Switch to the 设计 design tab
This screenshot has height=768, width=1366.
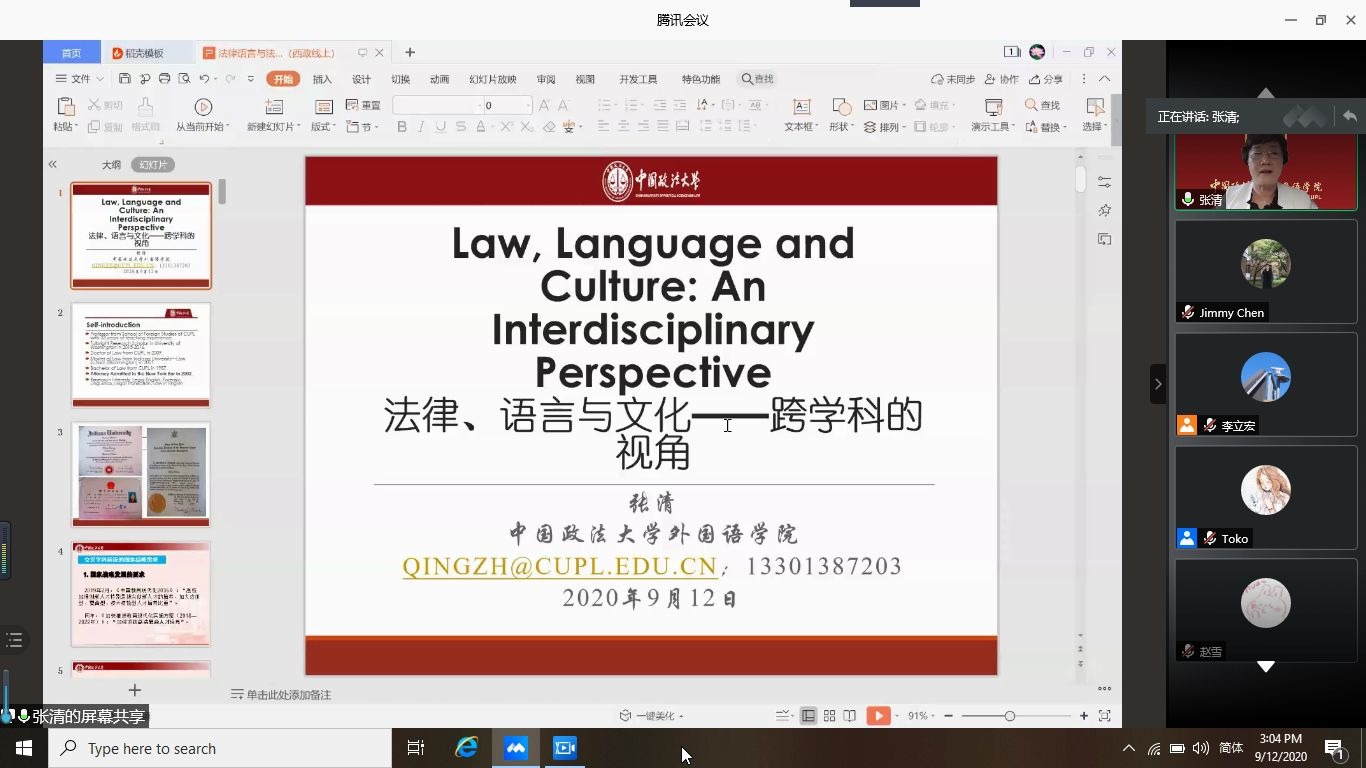(x=361, y=79)
